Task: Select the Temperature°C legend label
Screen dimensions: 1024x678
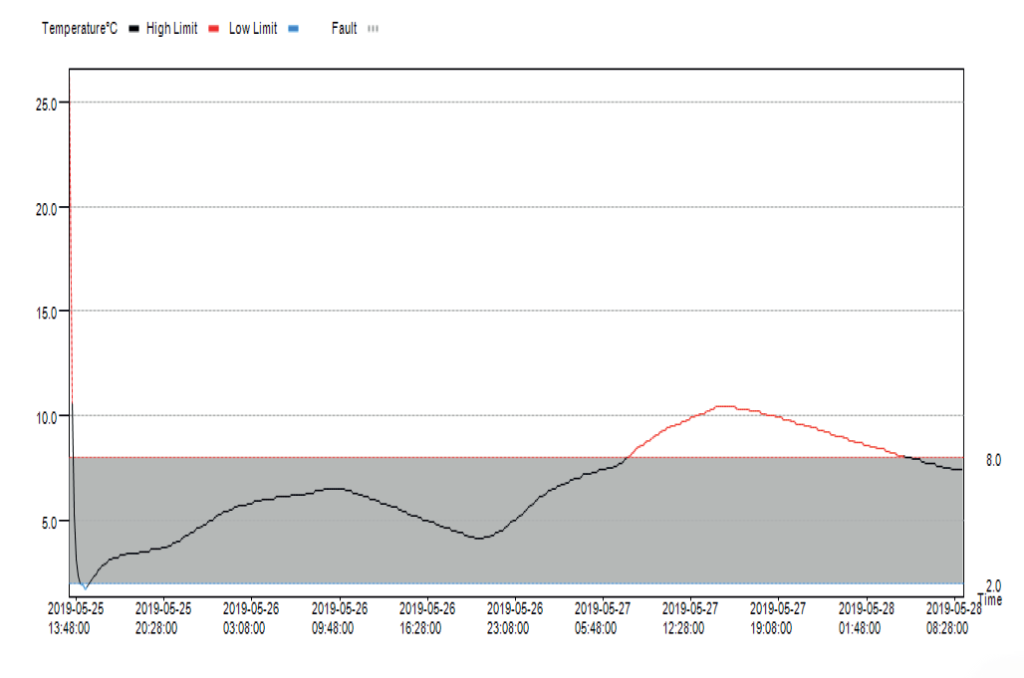Action: pos(79,29)
